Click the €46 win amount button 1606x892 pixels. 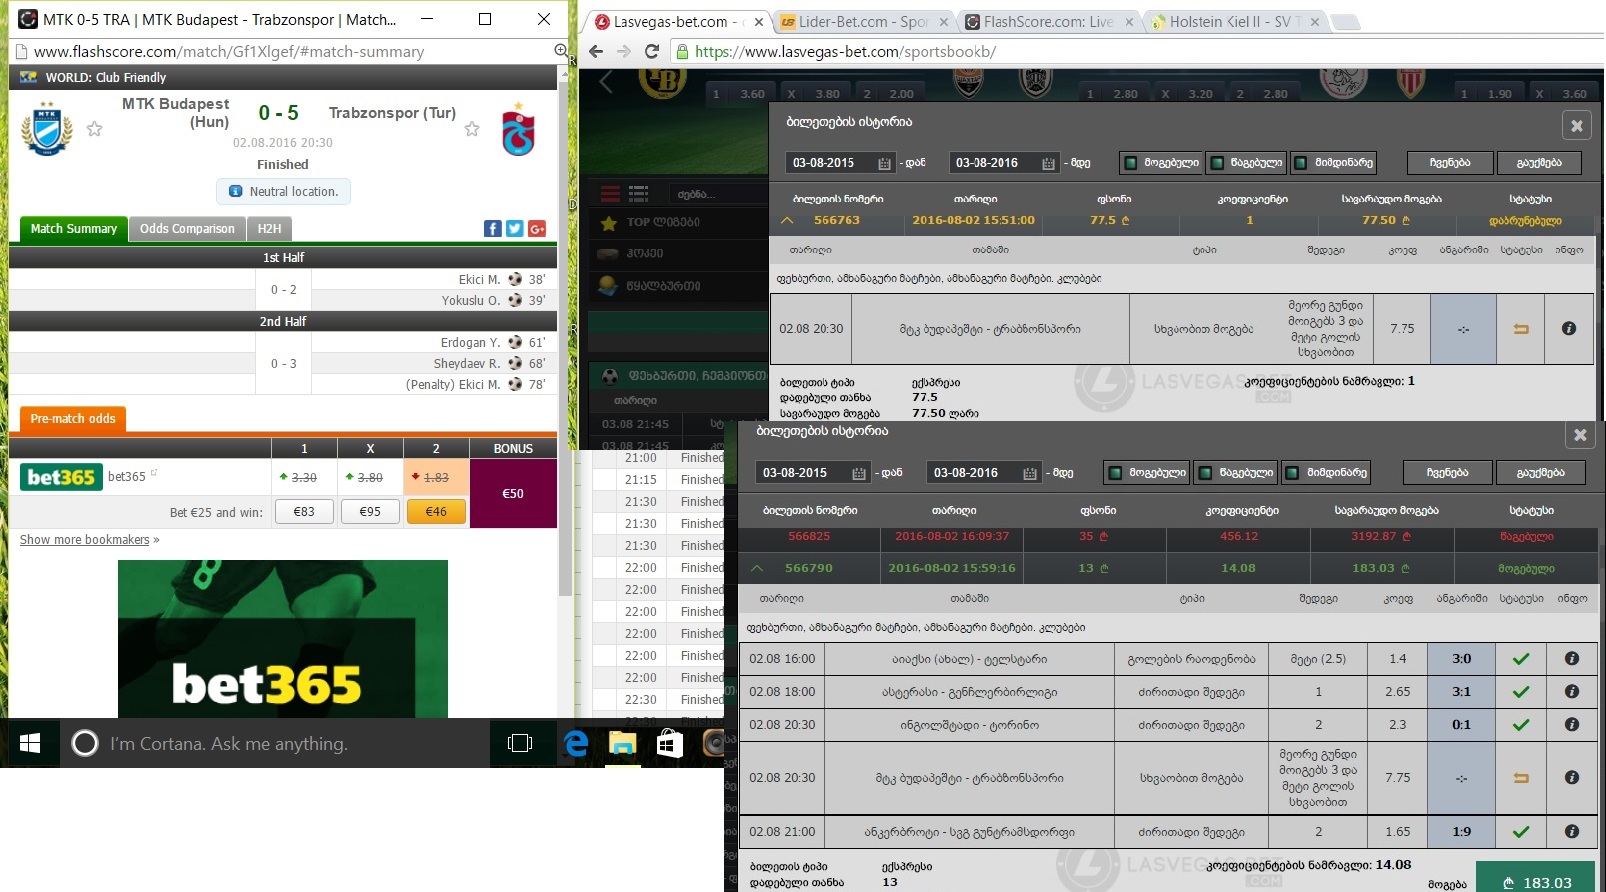pos(436,512)
